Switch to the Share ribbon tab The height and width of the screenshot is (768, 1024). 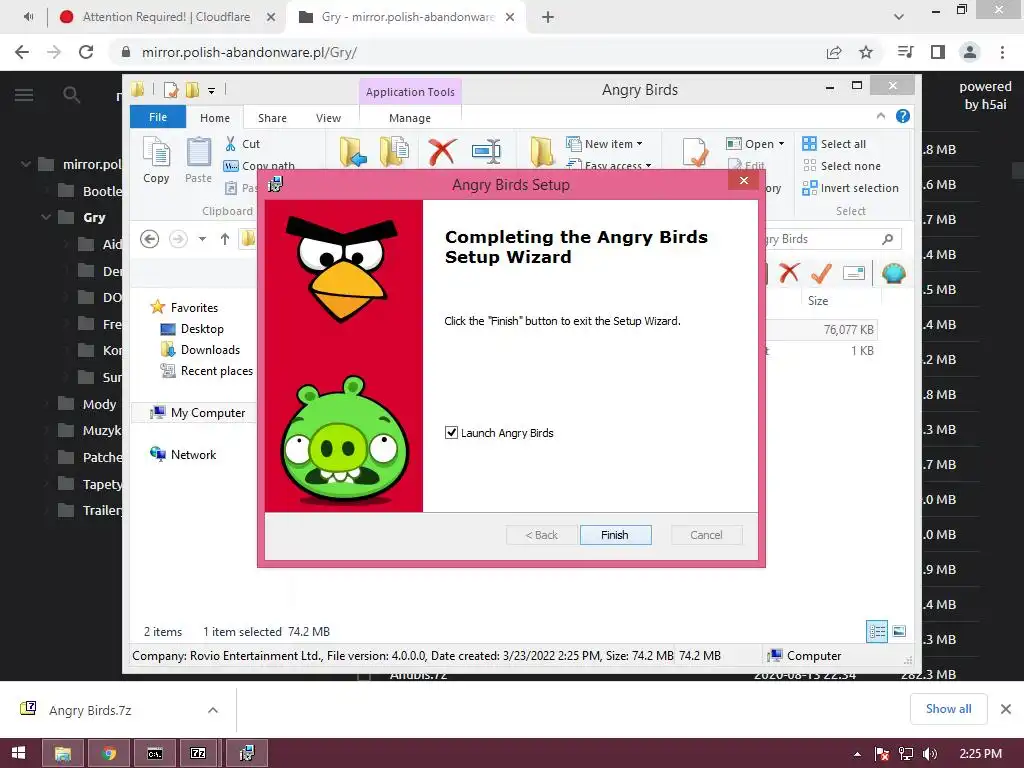(x=272, y=118)
